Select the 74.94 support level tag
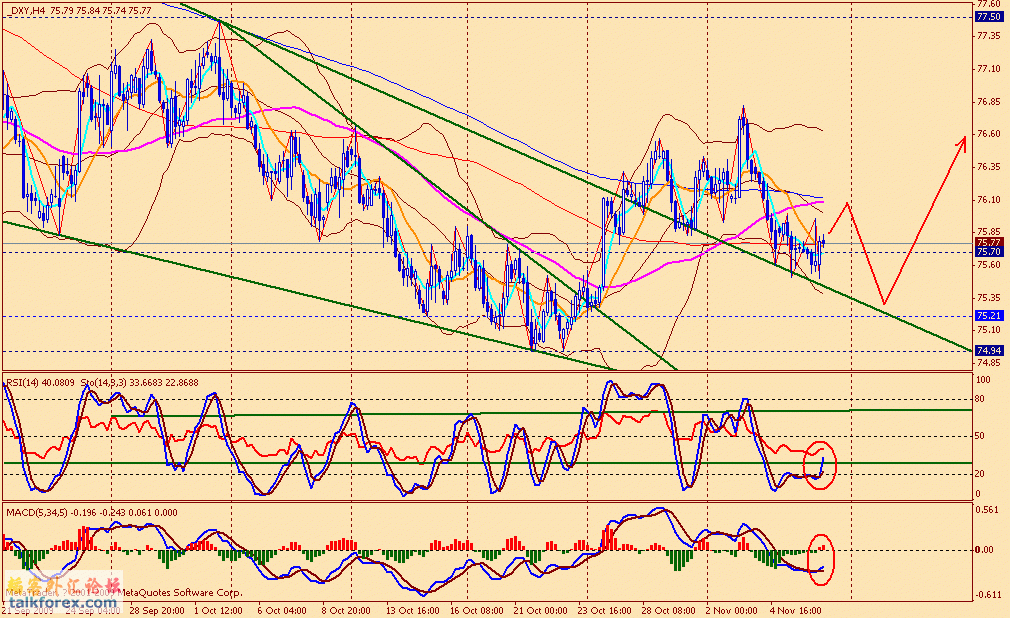 point(989,351)
